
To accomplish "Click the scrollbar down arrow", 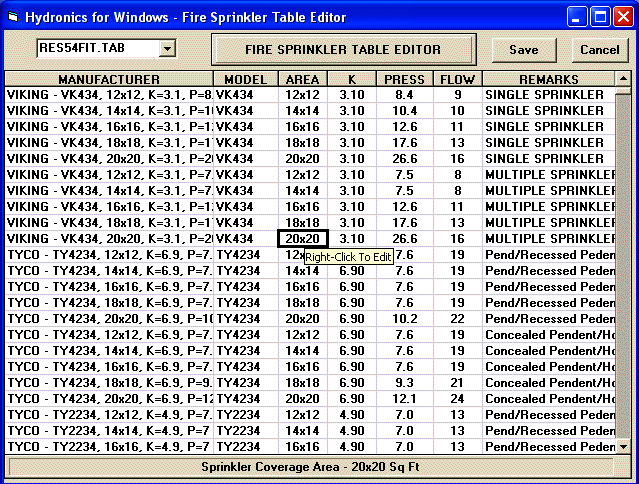I will 623,447.
